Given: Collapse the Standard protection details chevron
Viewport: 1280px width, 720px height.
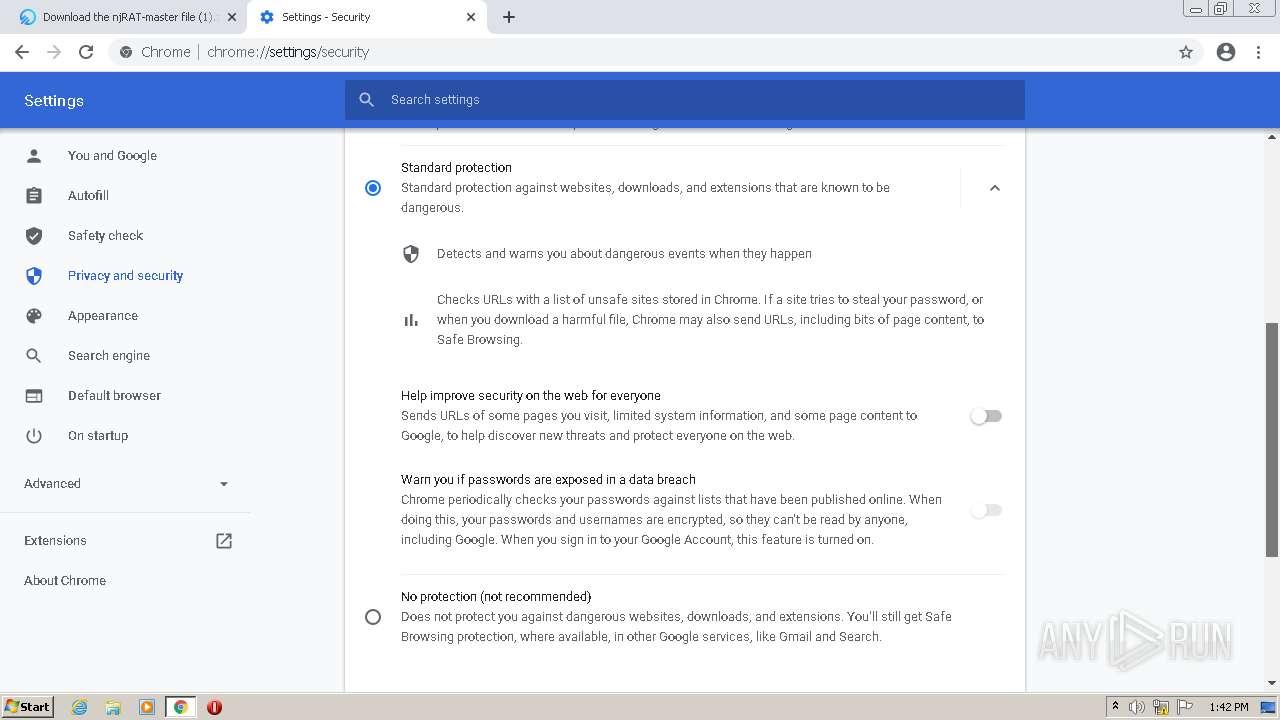Looking at the screenshot, I should (x=994, y=188).
